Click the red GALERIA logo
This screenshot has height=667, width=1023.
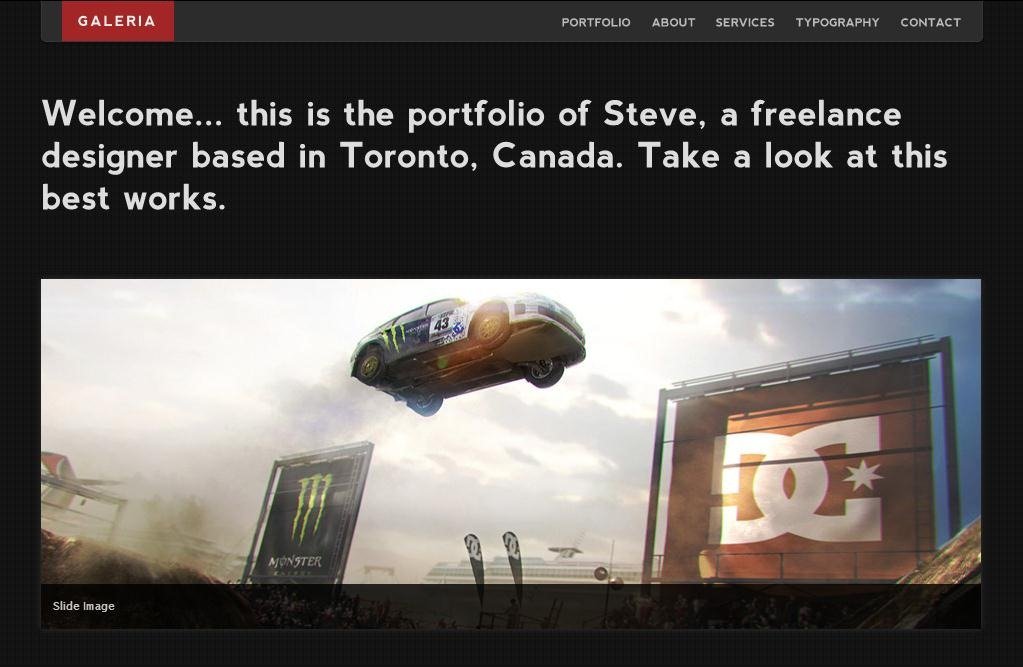(x=117, y=21)
